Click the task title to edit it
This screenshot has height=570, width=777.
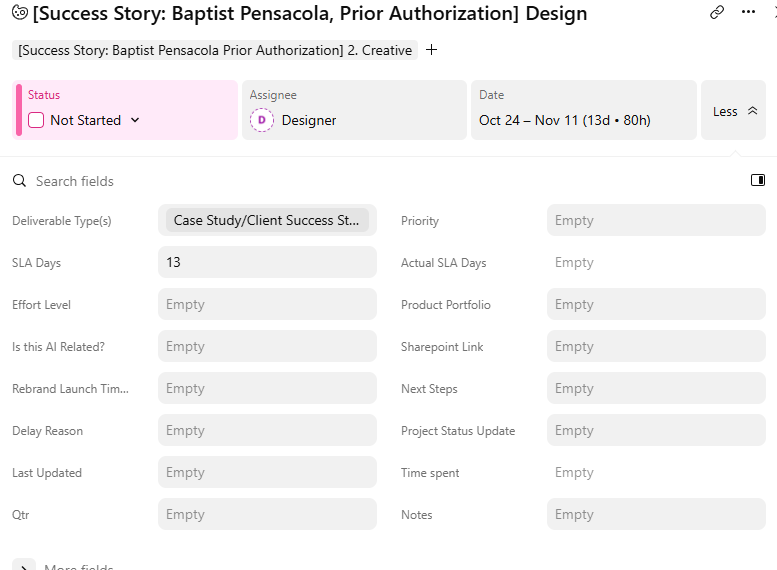310,14
